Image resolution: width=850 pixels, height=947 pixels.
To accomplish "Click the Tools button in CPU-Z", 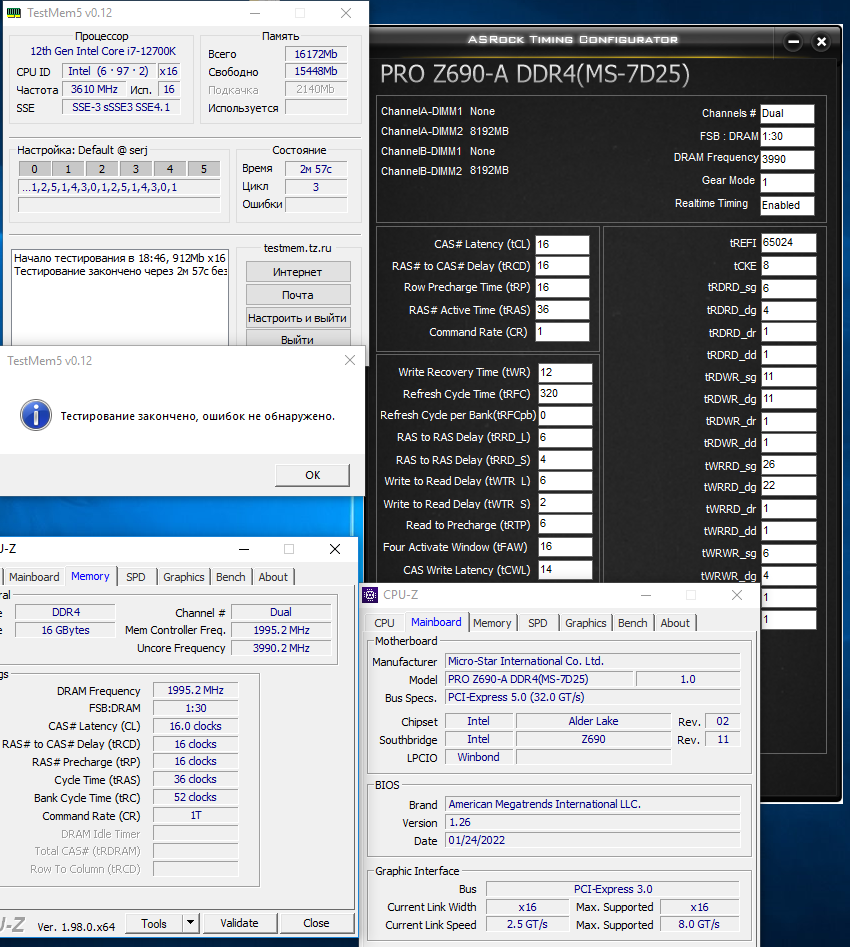I will (x=154, y=923).
